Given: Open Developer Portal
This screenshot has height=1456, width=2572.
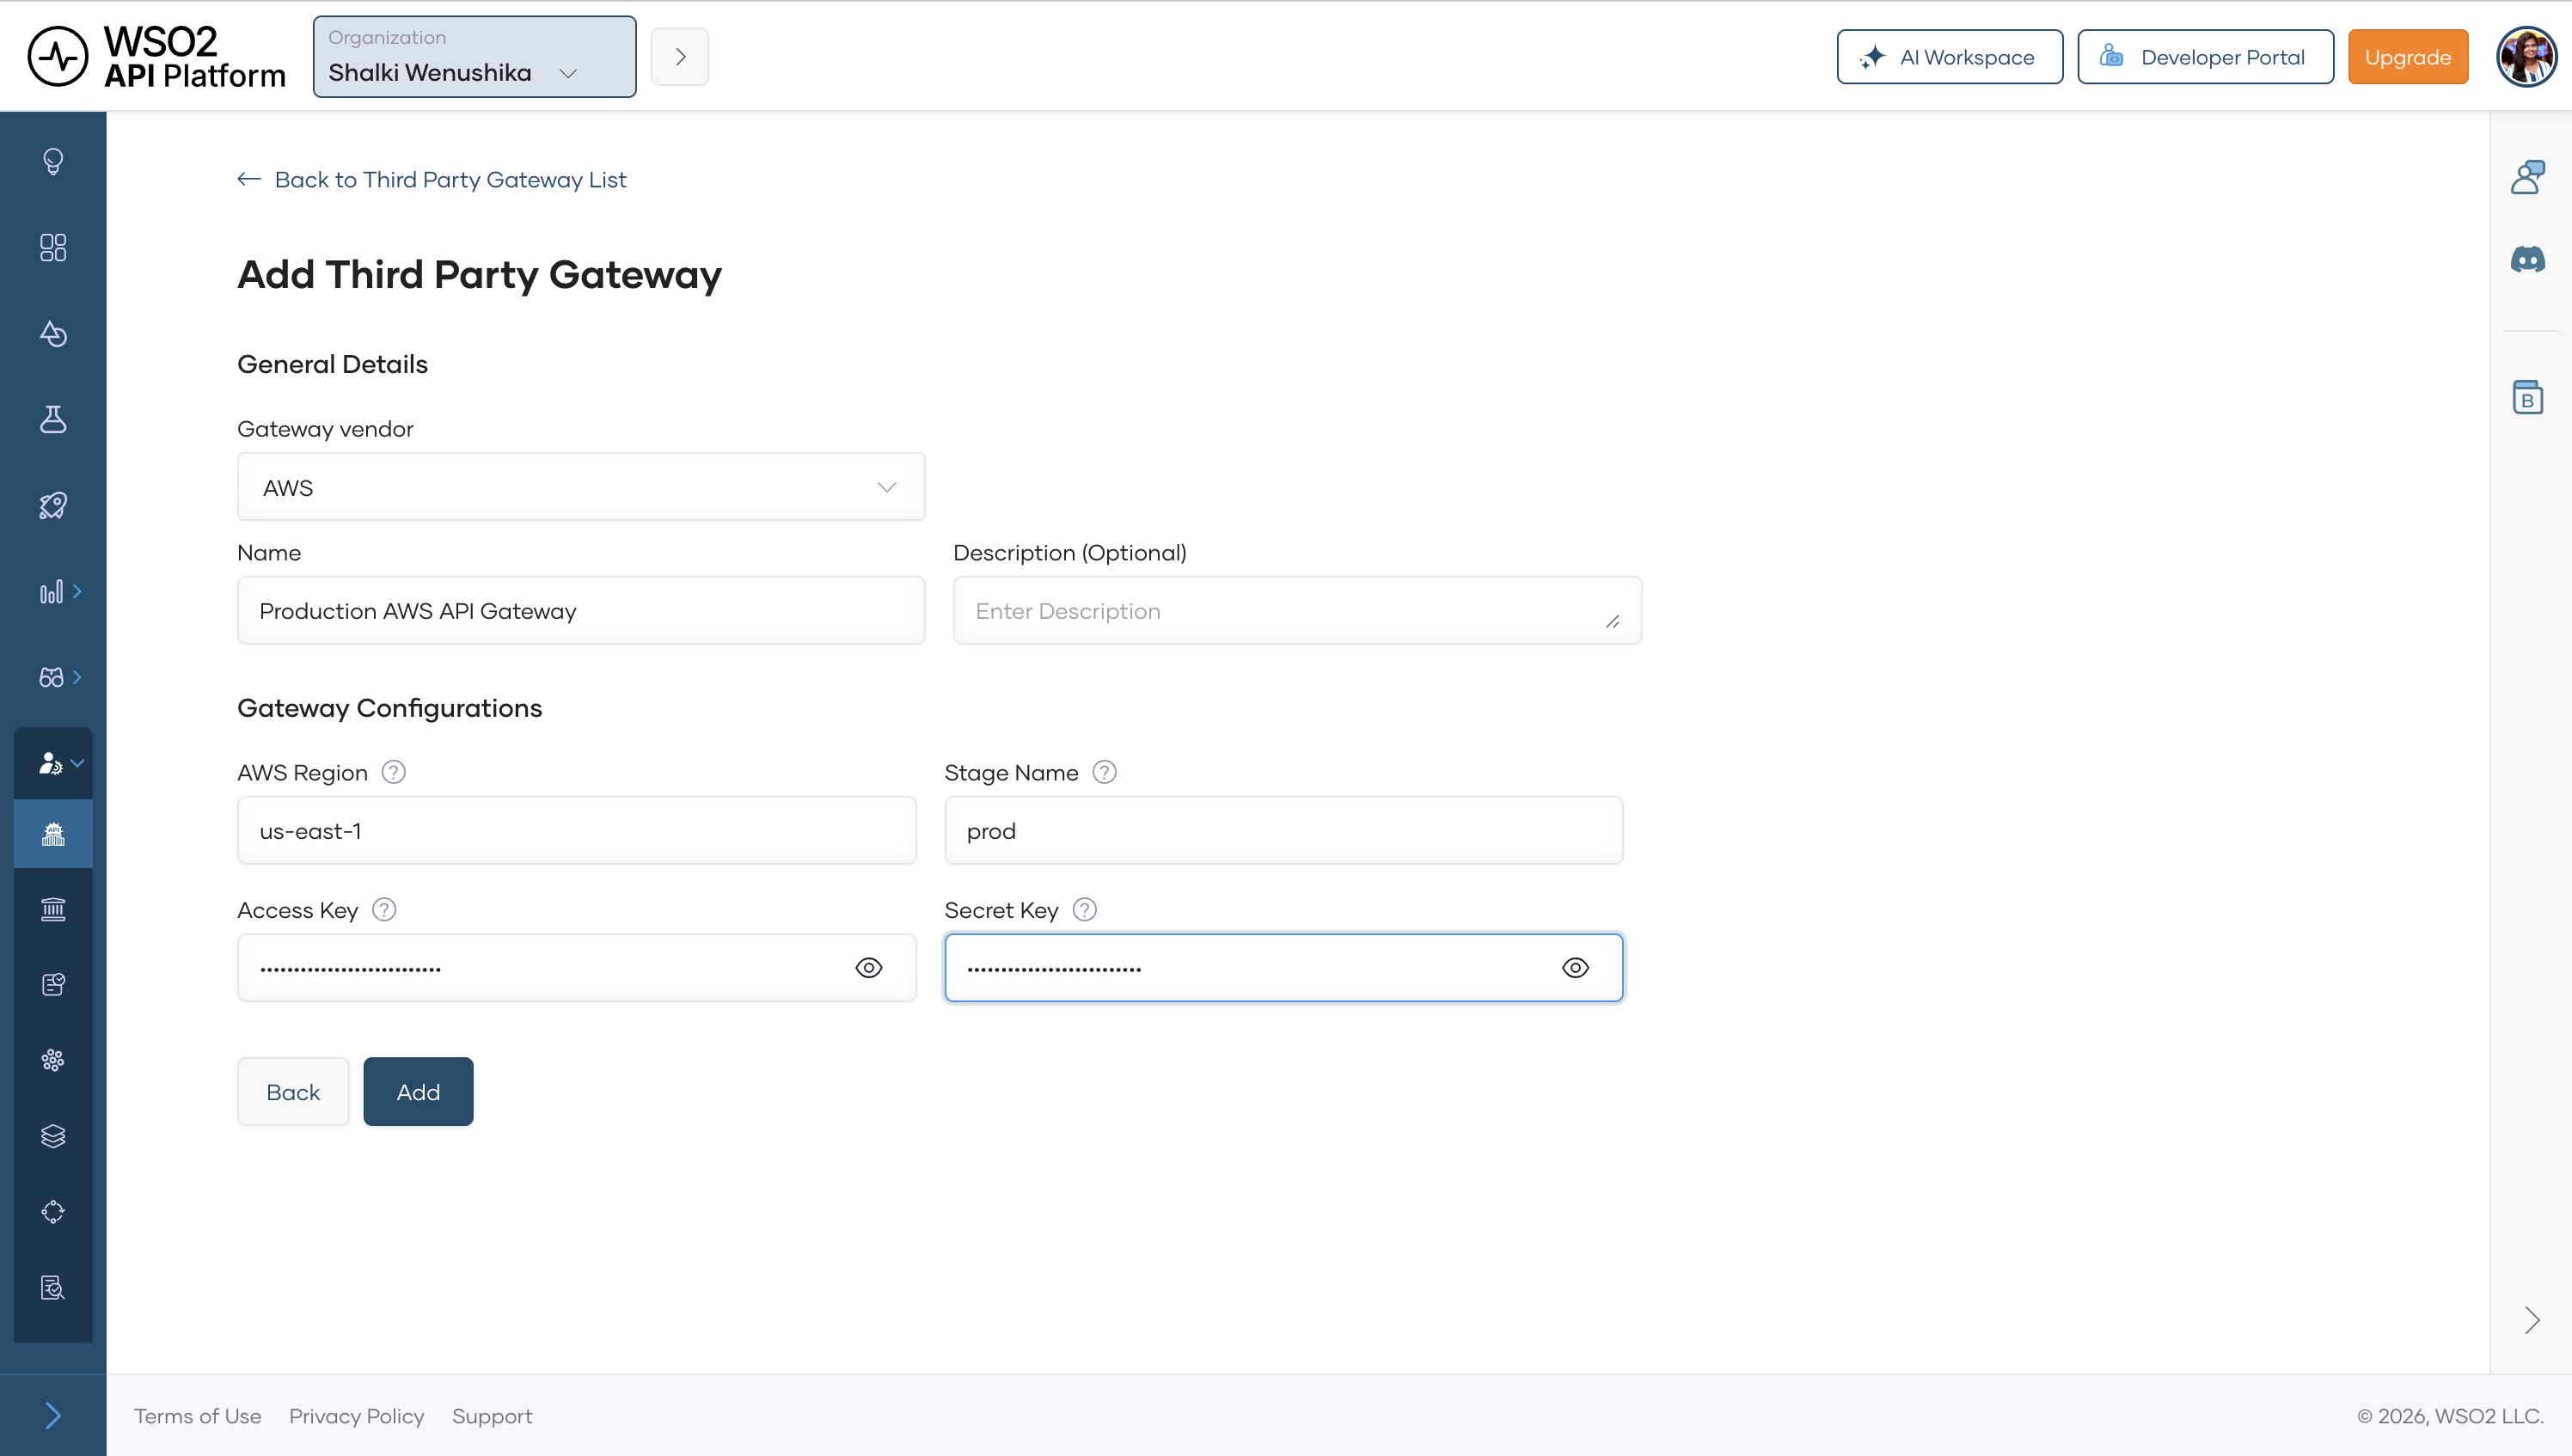Looking at the screenshot, I should tap(2205, 57).
